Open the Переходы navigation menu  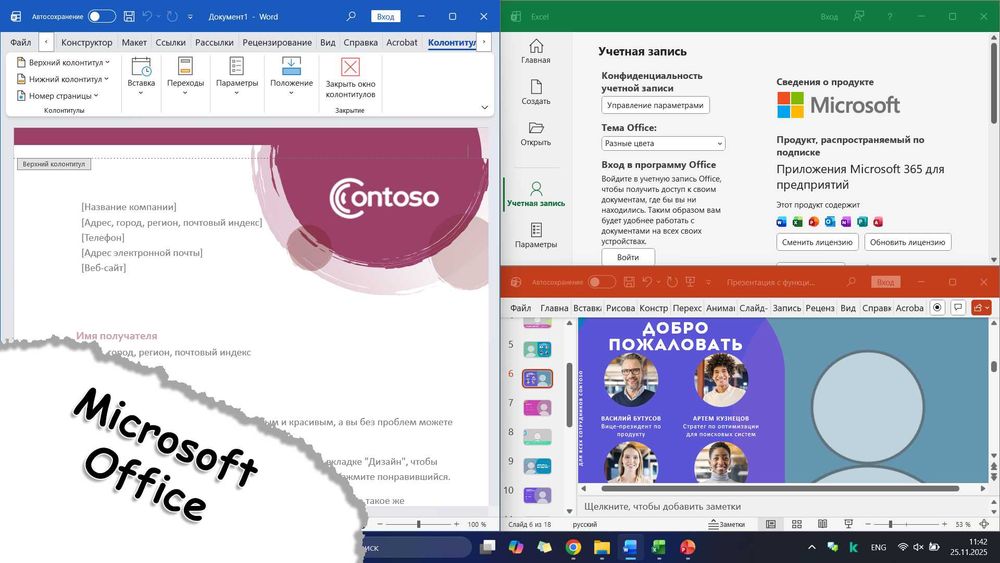pyautogui.click(x=185, y=77)
